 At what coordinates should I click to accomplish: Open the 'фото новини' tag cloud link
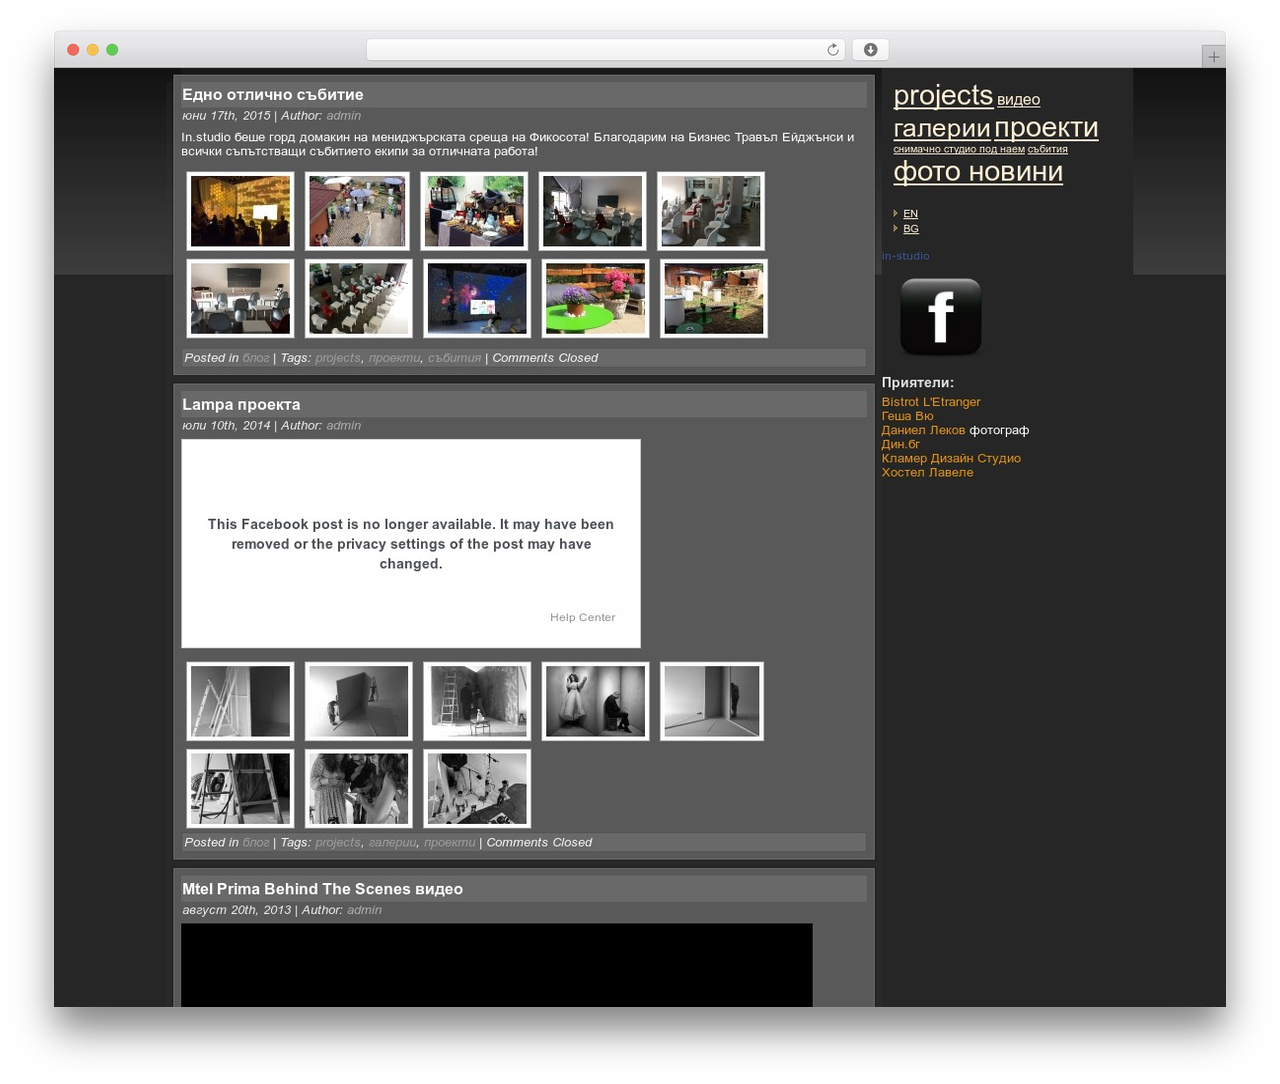tap(978, 172)
